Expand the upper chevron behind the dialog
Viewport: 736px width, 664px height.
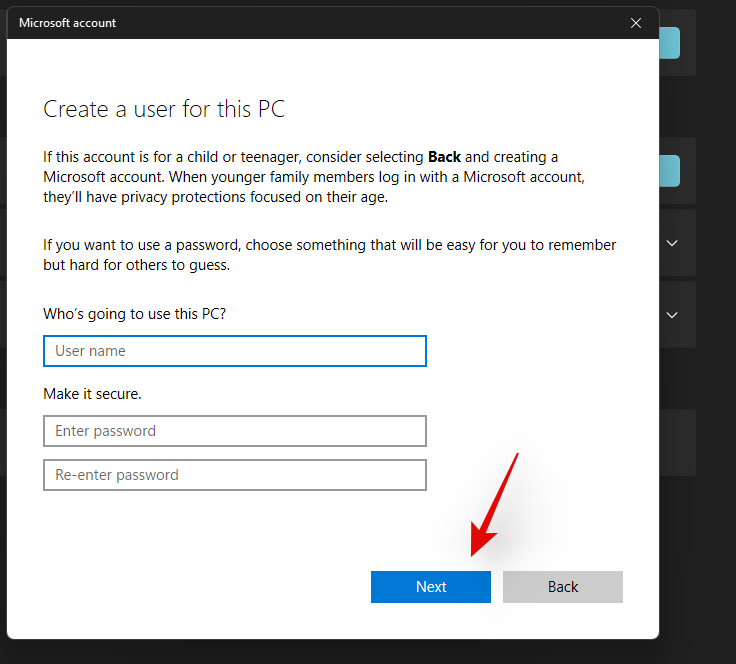click(673, 243)
